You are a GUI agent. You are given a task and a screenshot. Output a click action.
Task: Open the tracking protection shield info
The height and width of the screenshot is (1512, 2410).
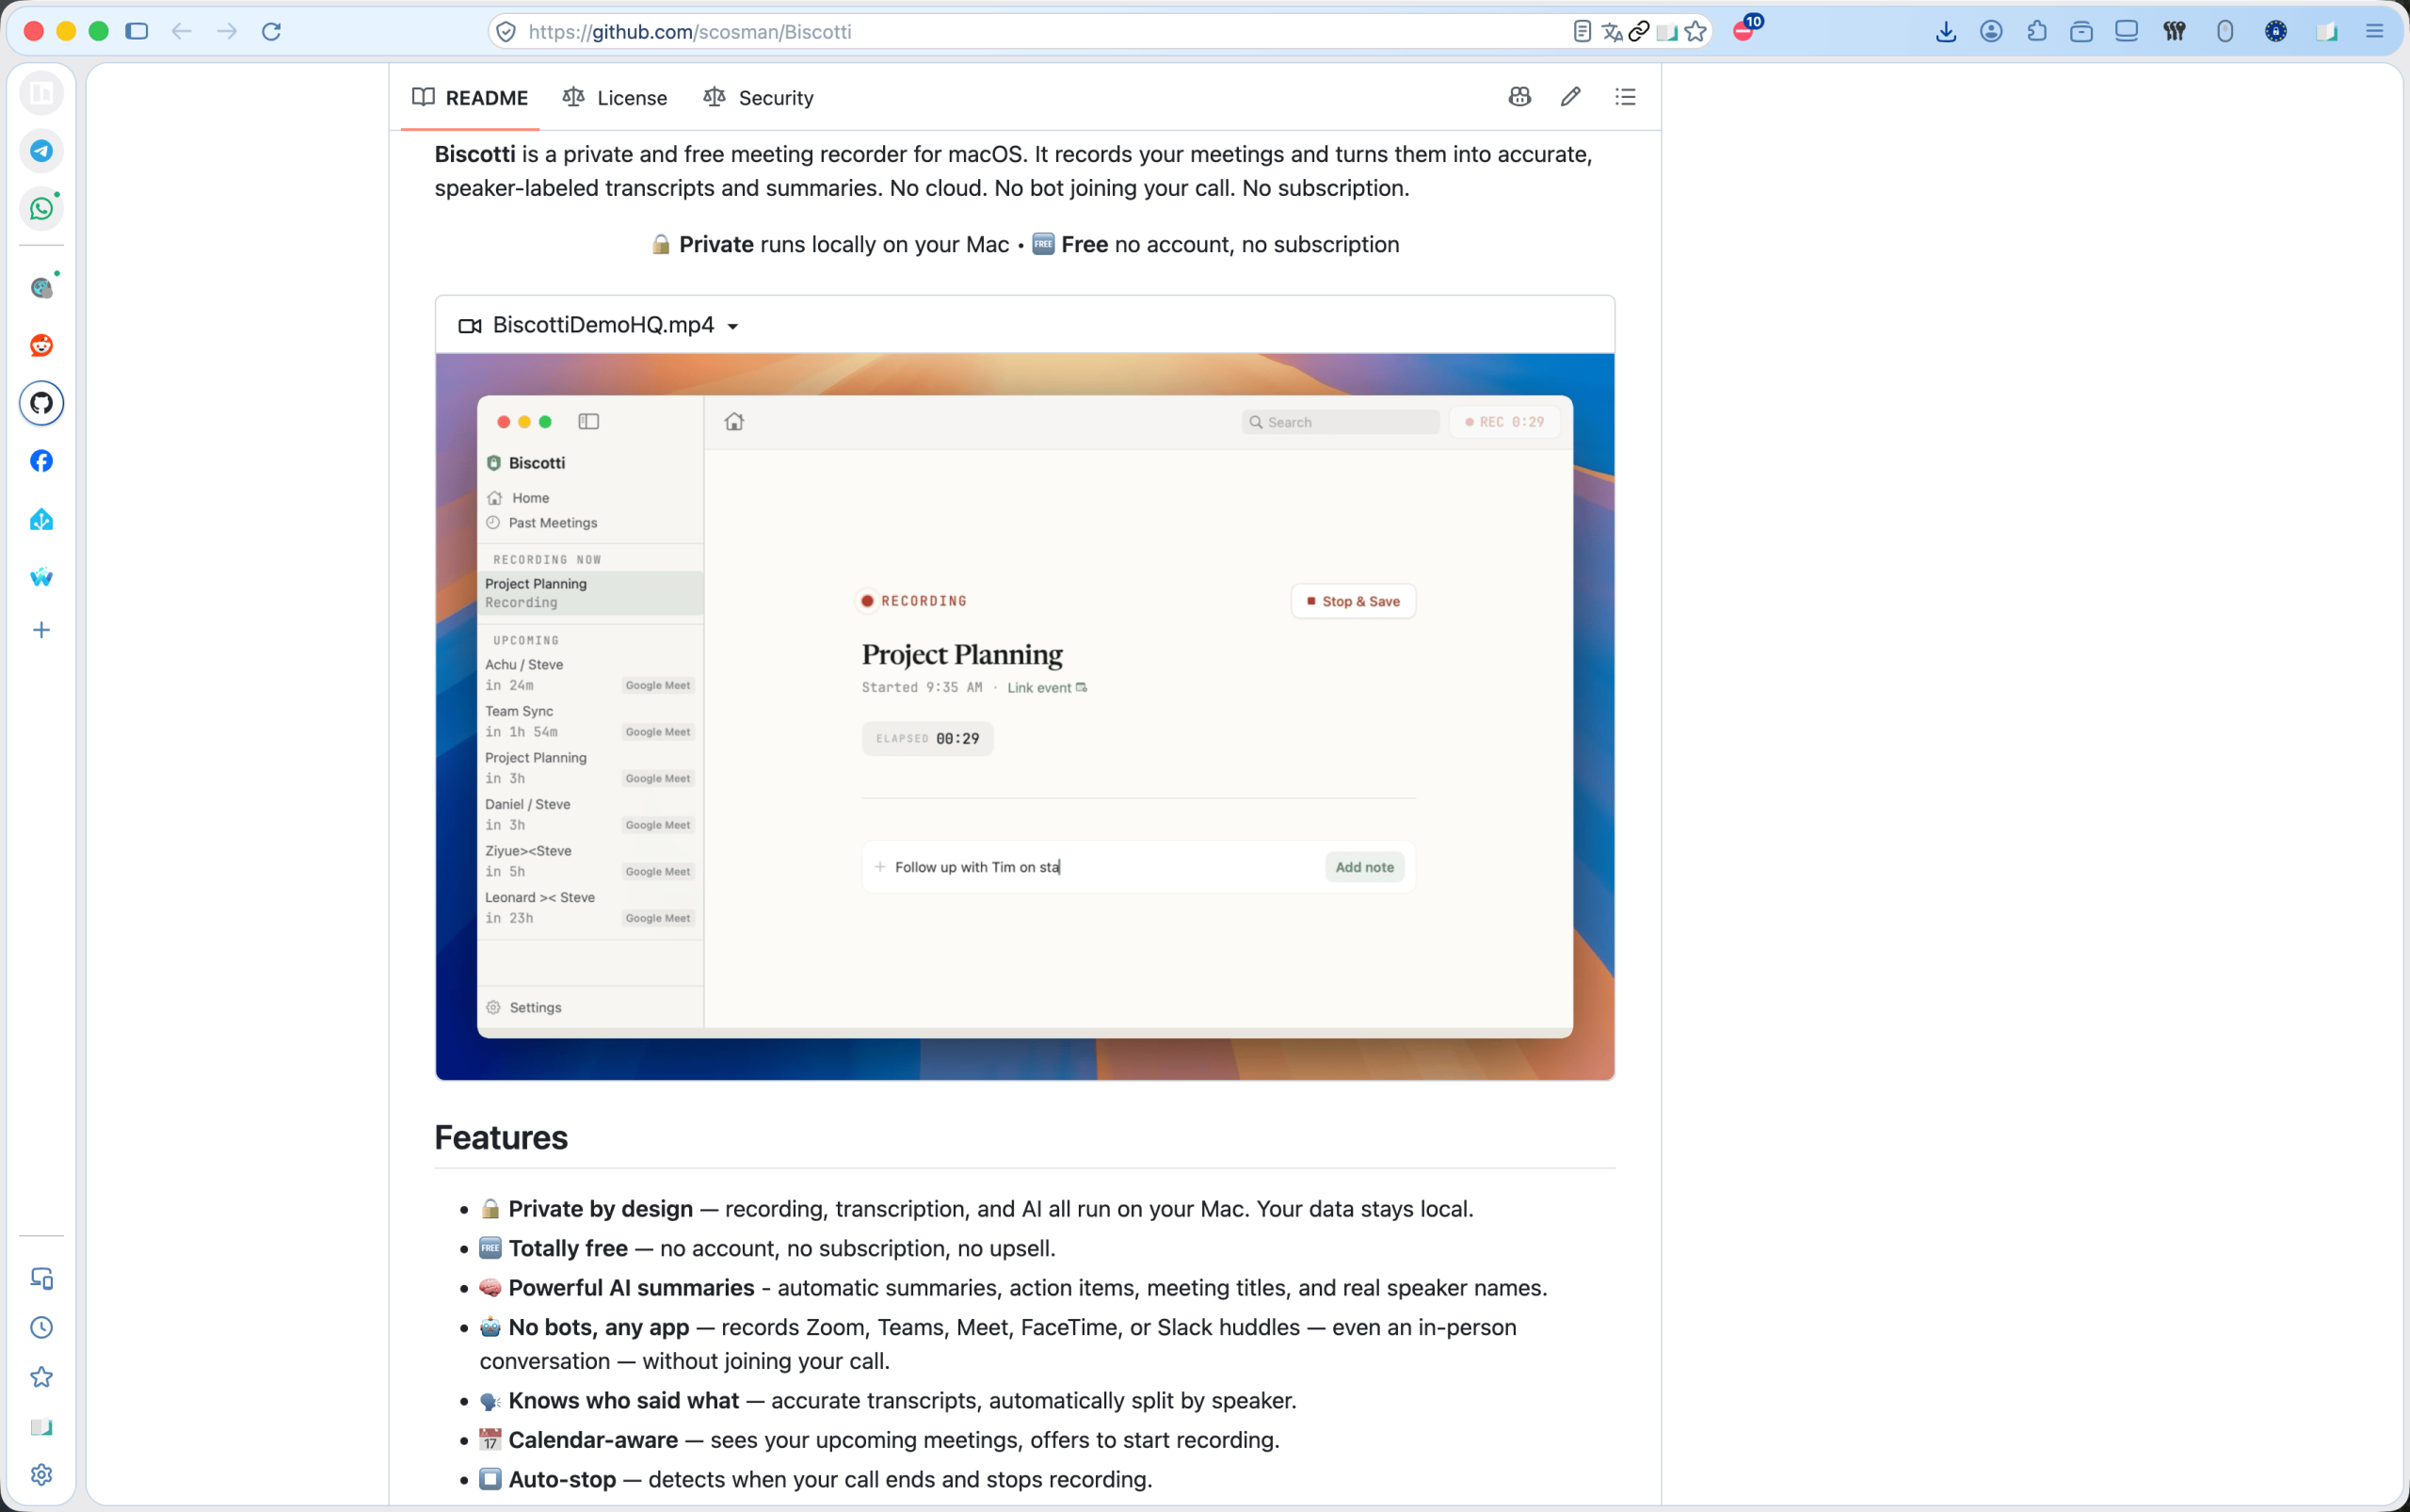[507, 32]
